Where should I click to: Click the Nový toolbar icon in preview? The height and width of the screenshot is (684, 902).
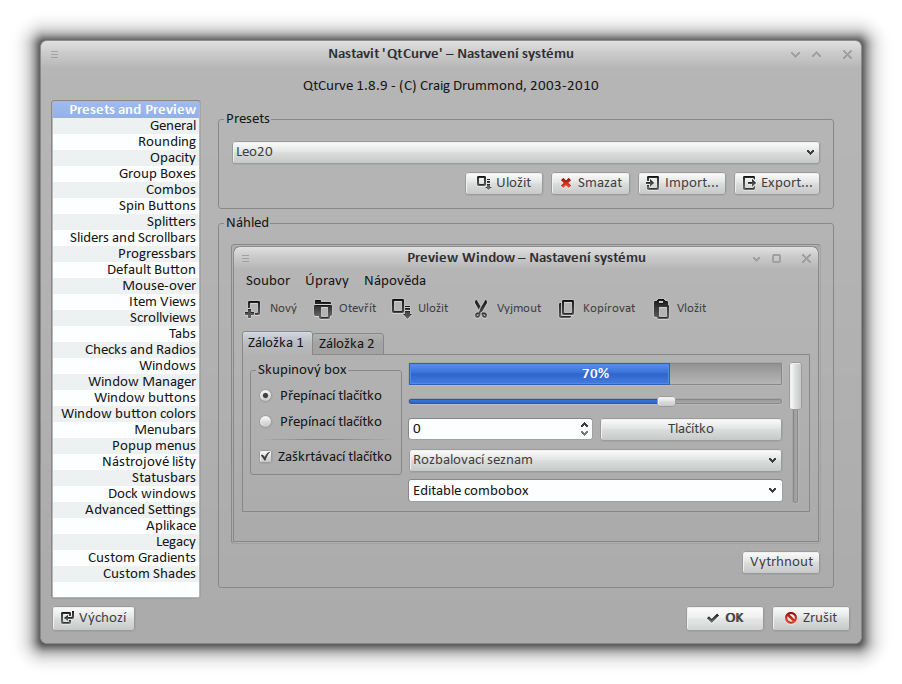(x=253, y=309)
